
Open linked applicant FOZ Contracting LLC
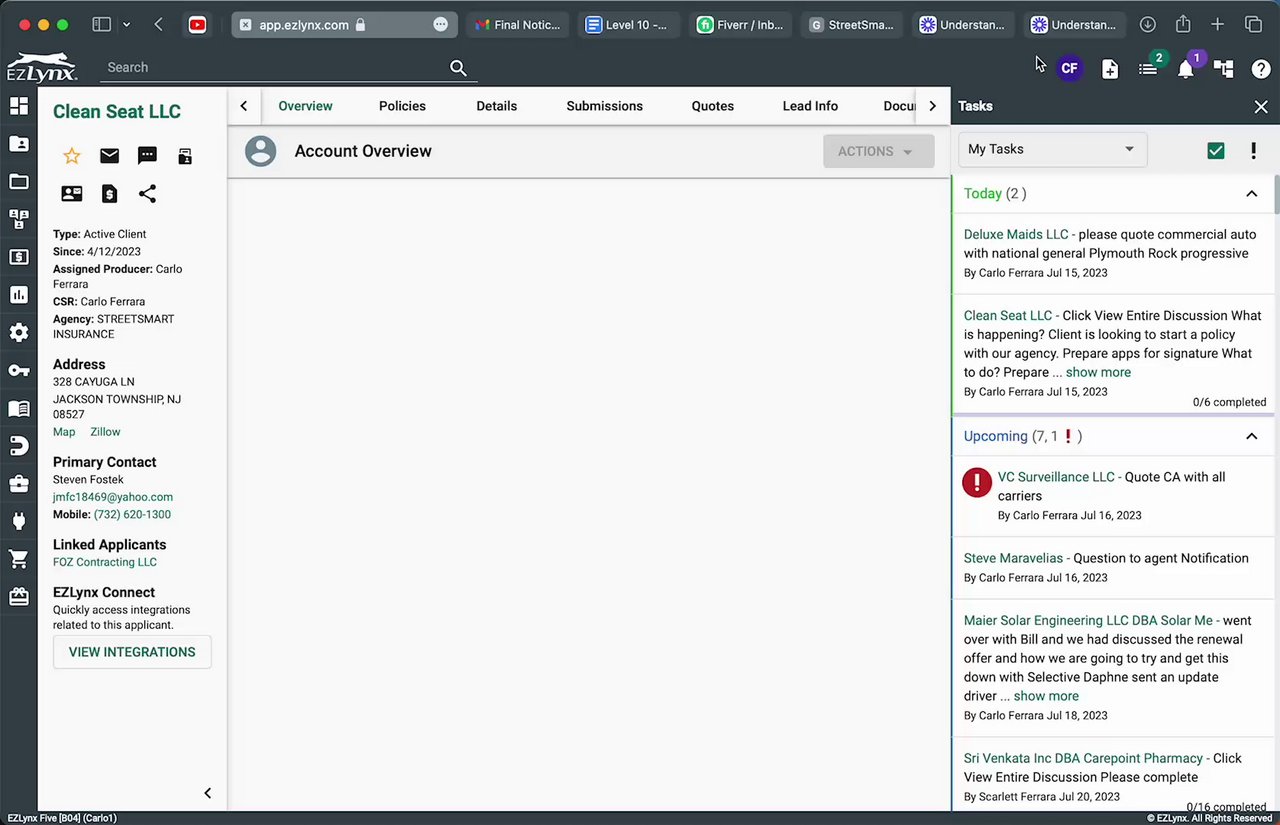pyautogui.click(x=105, y=562)
